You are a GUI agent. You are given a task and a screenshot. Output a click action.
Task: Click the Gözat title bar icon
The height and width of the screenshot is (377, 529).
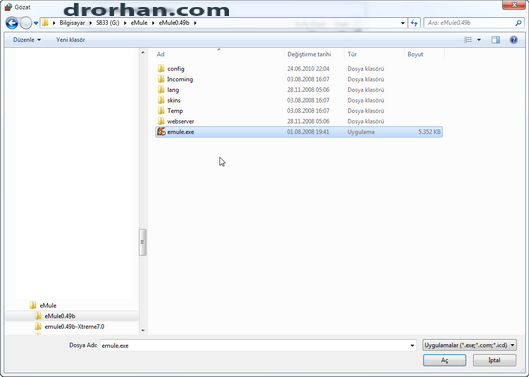[x=8, y=7]
